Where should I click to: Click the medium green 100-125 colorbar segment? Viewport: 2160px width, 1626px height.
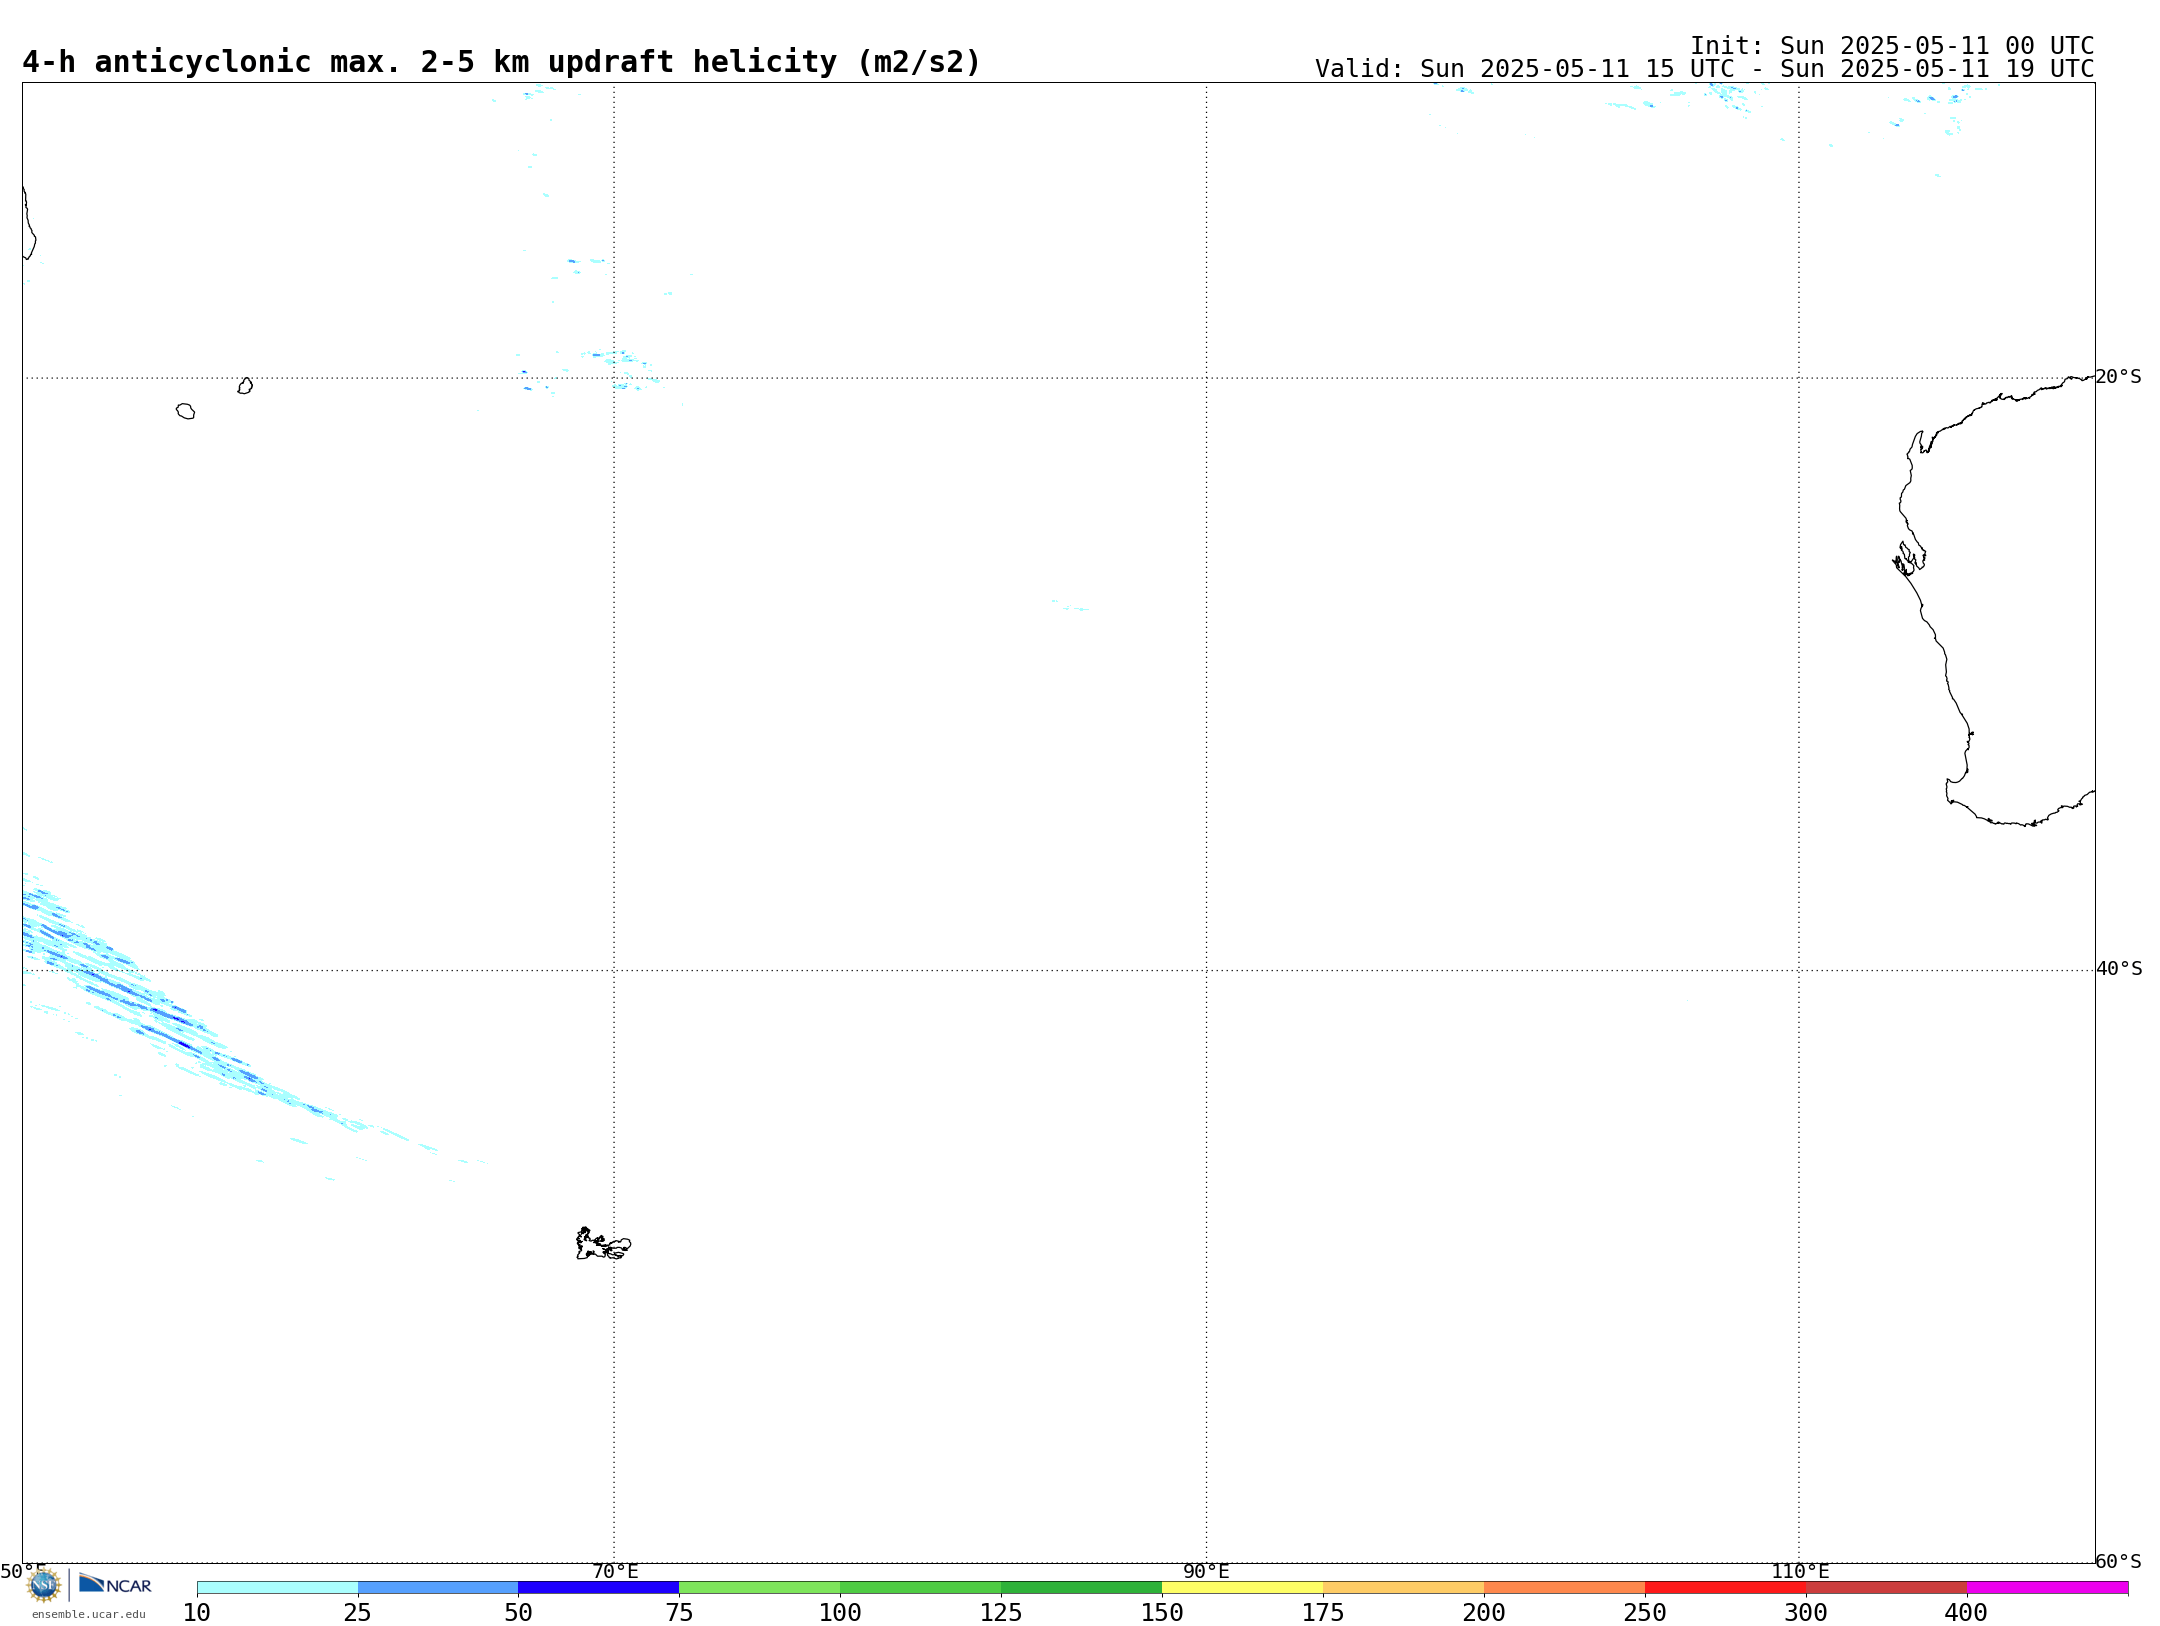(921, 1588)
